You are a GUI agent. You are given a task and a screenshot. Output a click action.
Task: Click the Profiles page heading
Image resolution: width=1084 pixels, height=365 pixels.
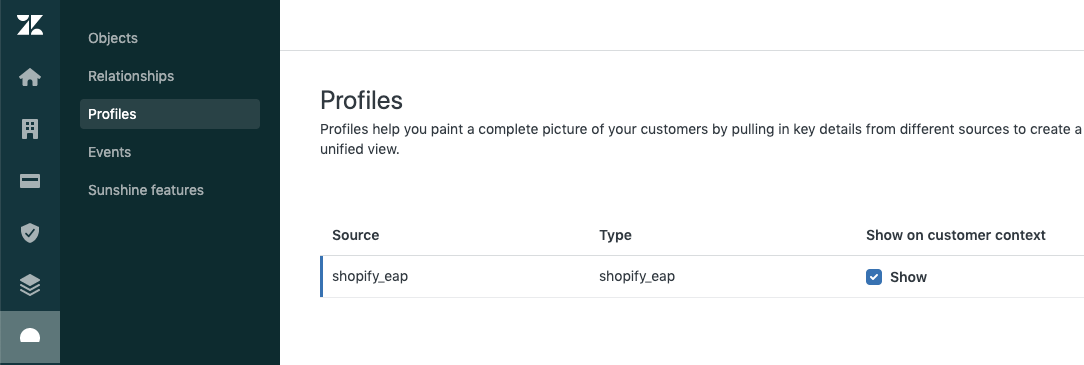coord(362,100)
